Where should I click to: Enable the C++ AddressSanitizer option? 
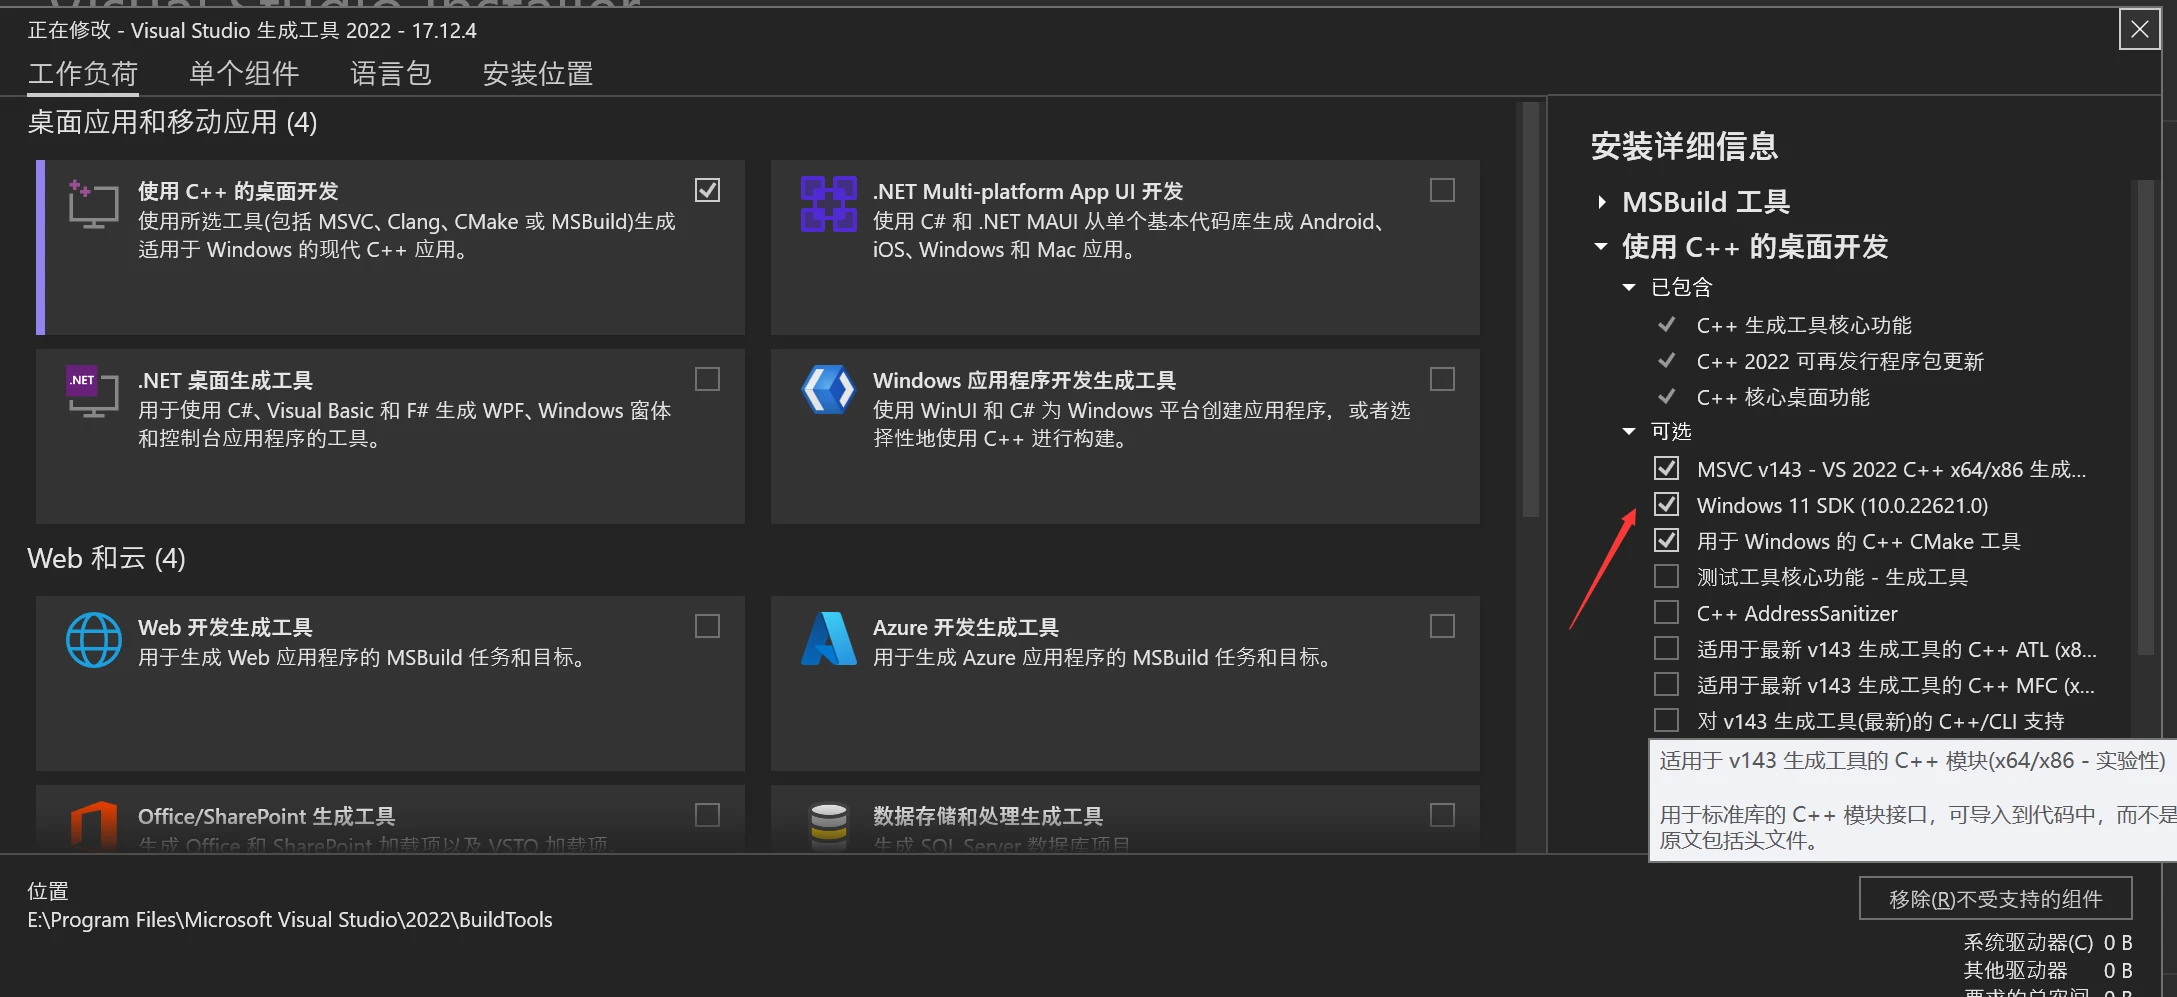tap(1666, 612)
